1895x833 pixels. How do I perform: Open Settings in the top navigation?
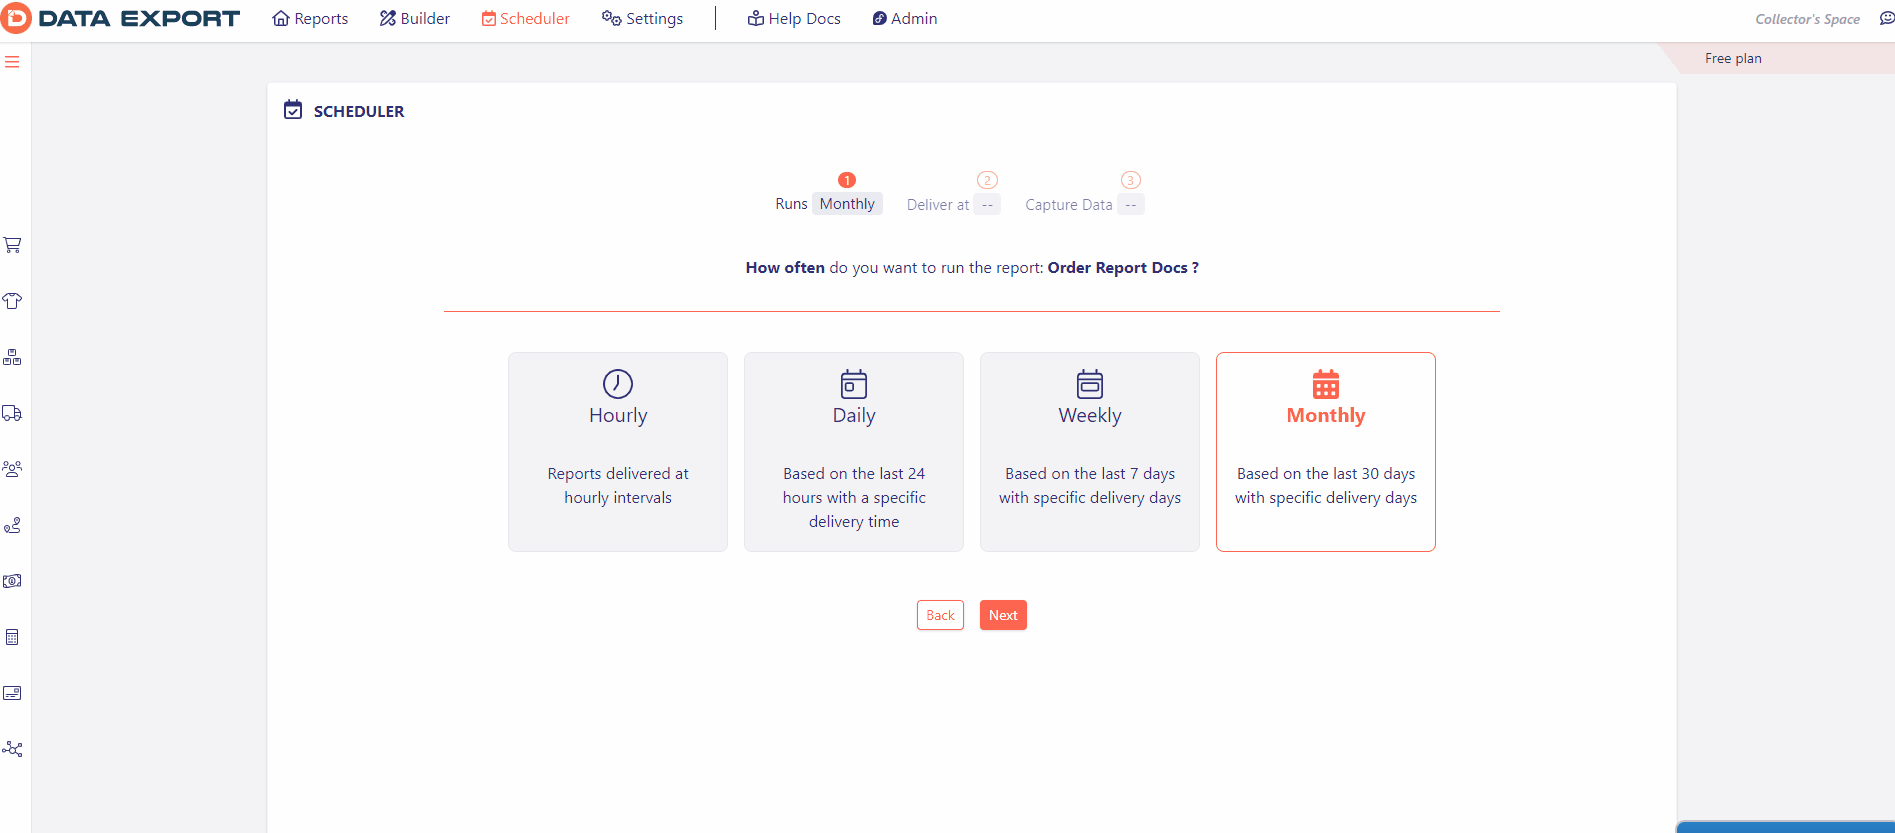click(643, 19)
